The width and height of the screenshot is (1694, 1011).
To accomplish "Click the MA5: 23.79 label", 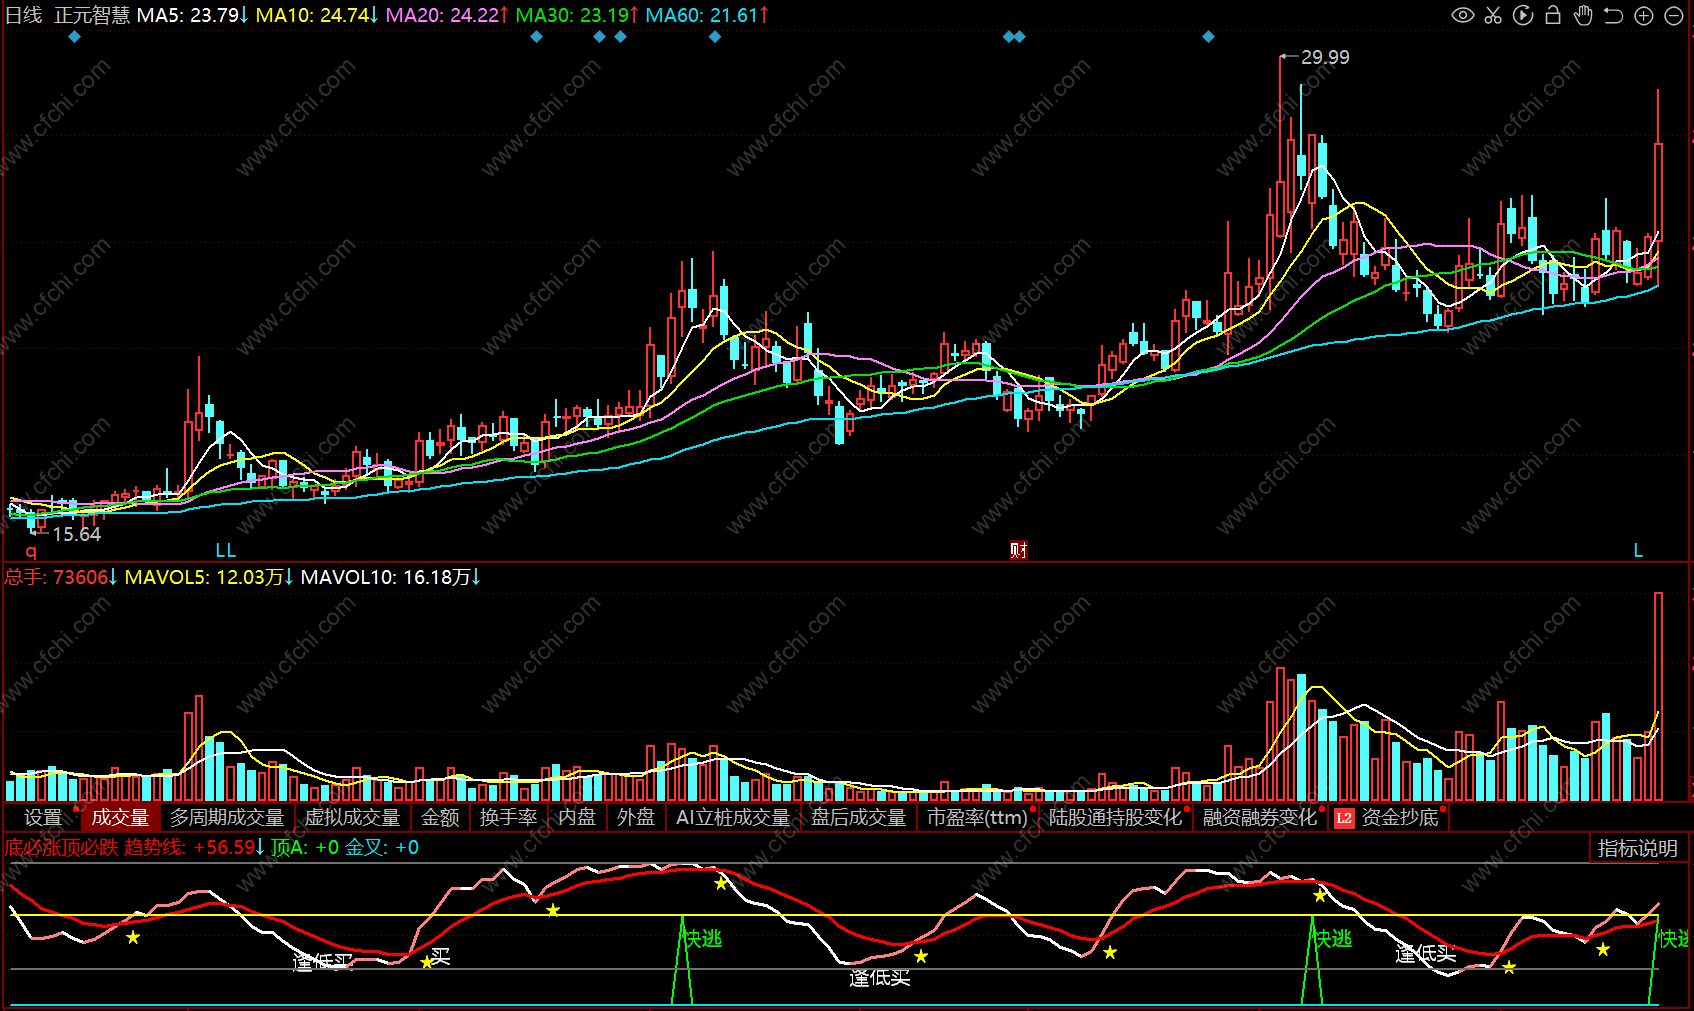I will (193, 15).
